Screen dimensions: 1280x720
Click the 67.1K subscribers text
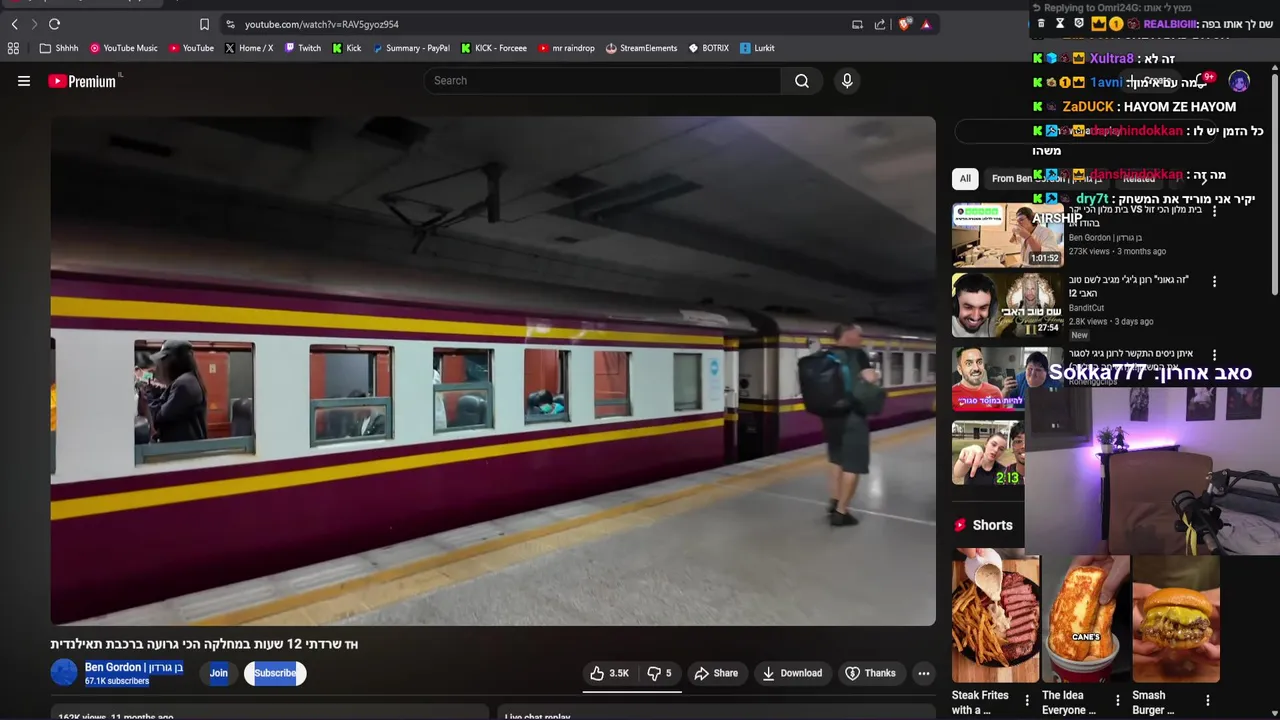coord(117,681)
